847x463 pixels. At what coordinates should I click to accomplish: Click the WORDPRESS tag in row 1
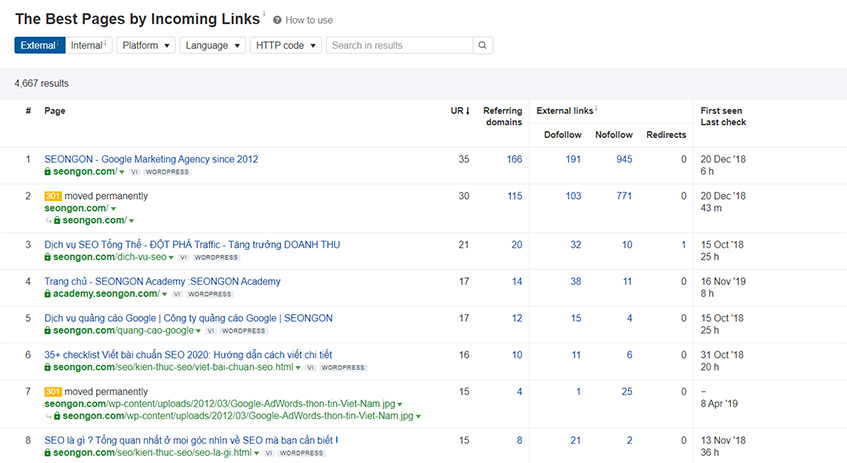coord(167,172)
